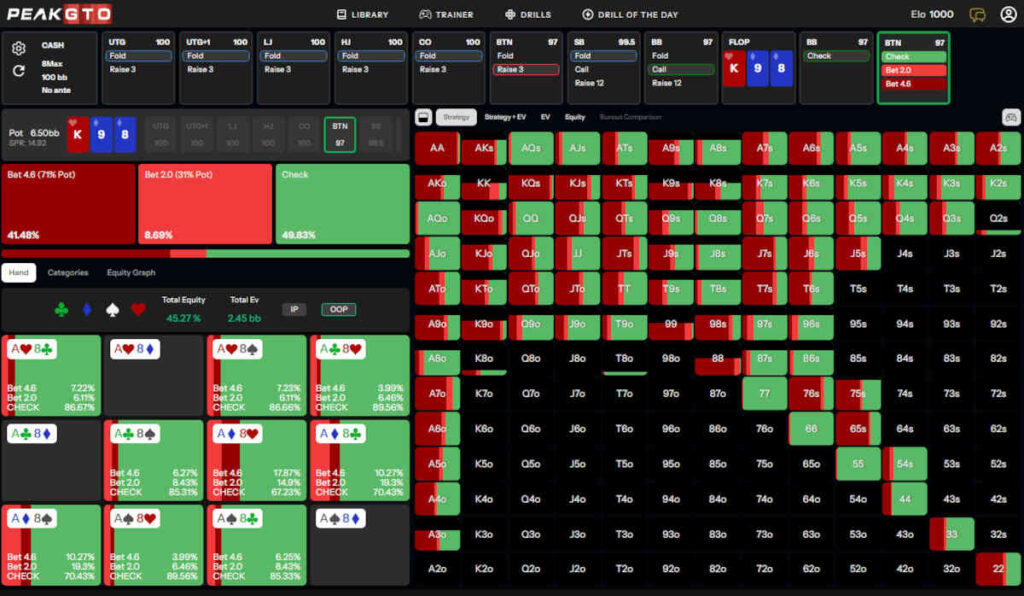Click the card layout icon beside Strategy

pos(423,117)
